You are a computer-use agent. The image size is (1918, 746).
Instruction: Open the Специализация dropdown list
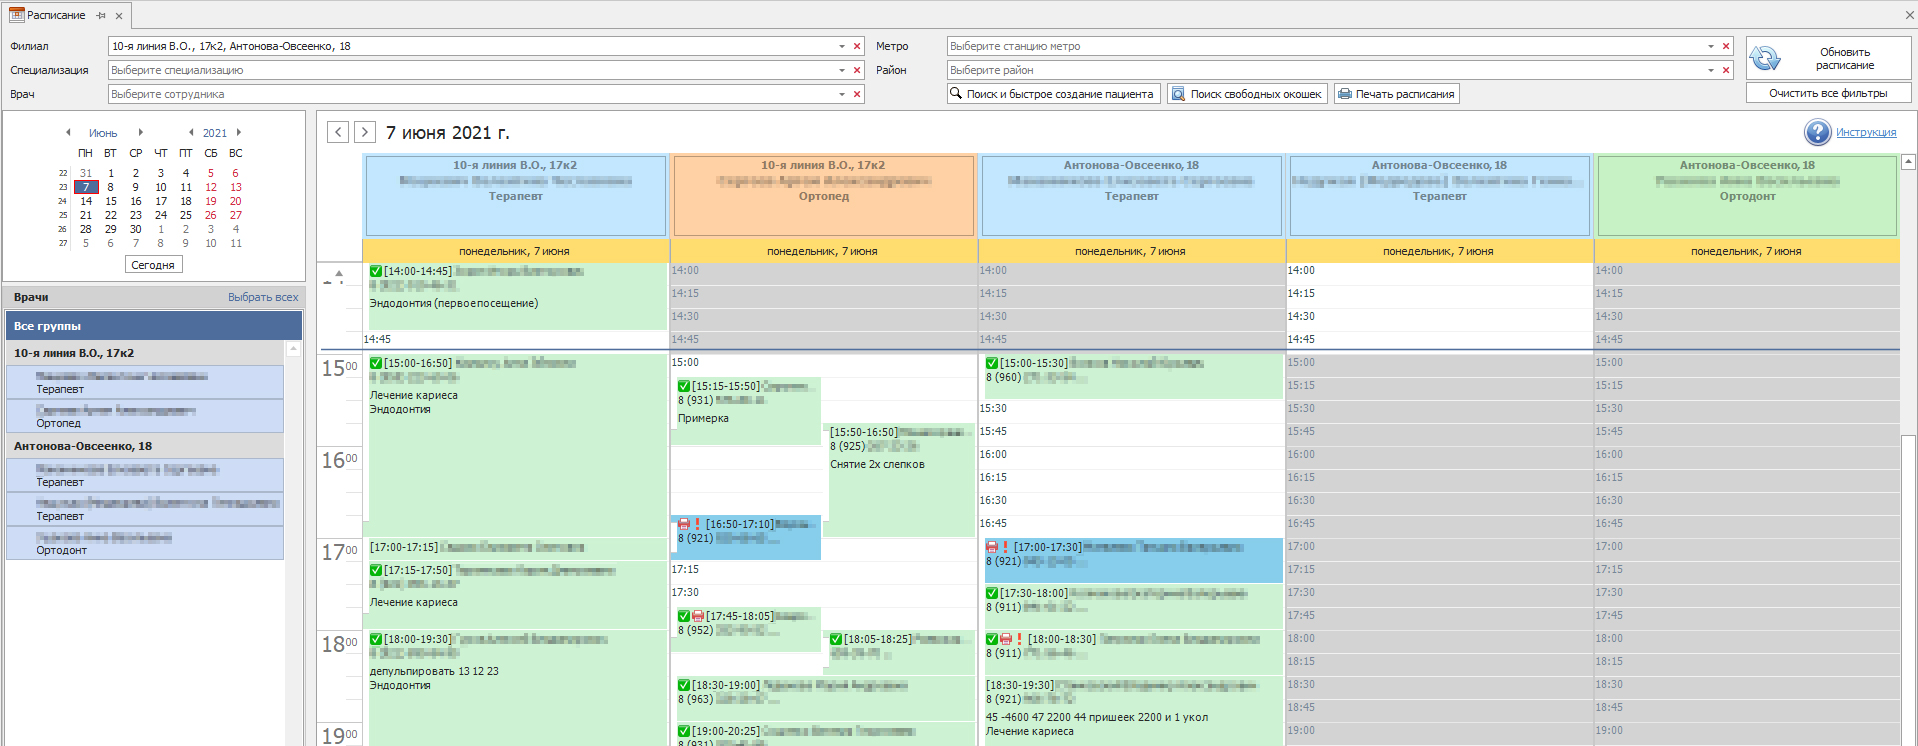842,70
